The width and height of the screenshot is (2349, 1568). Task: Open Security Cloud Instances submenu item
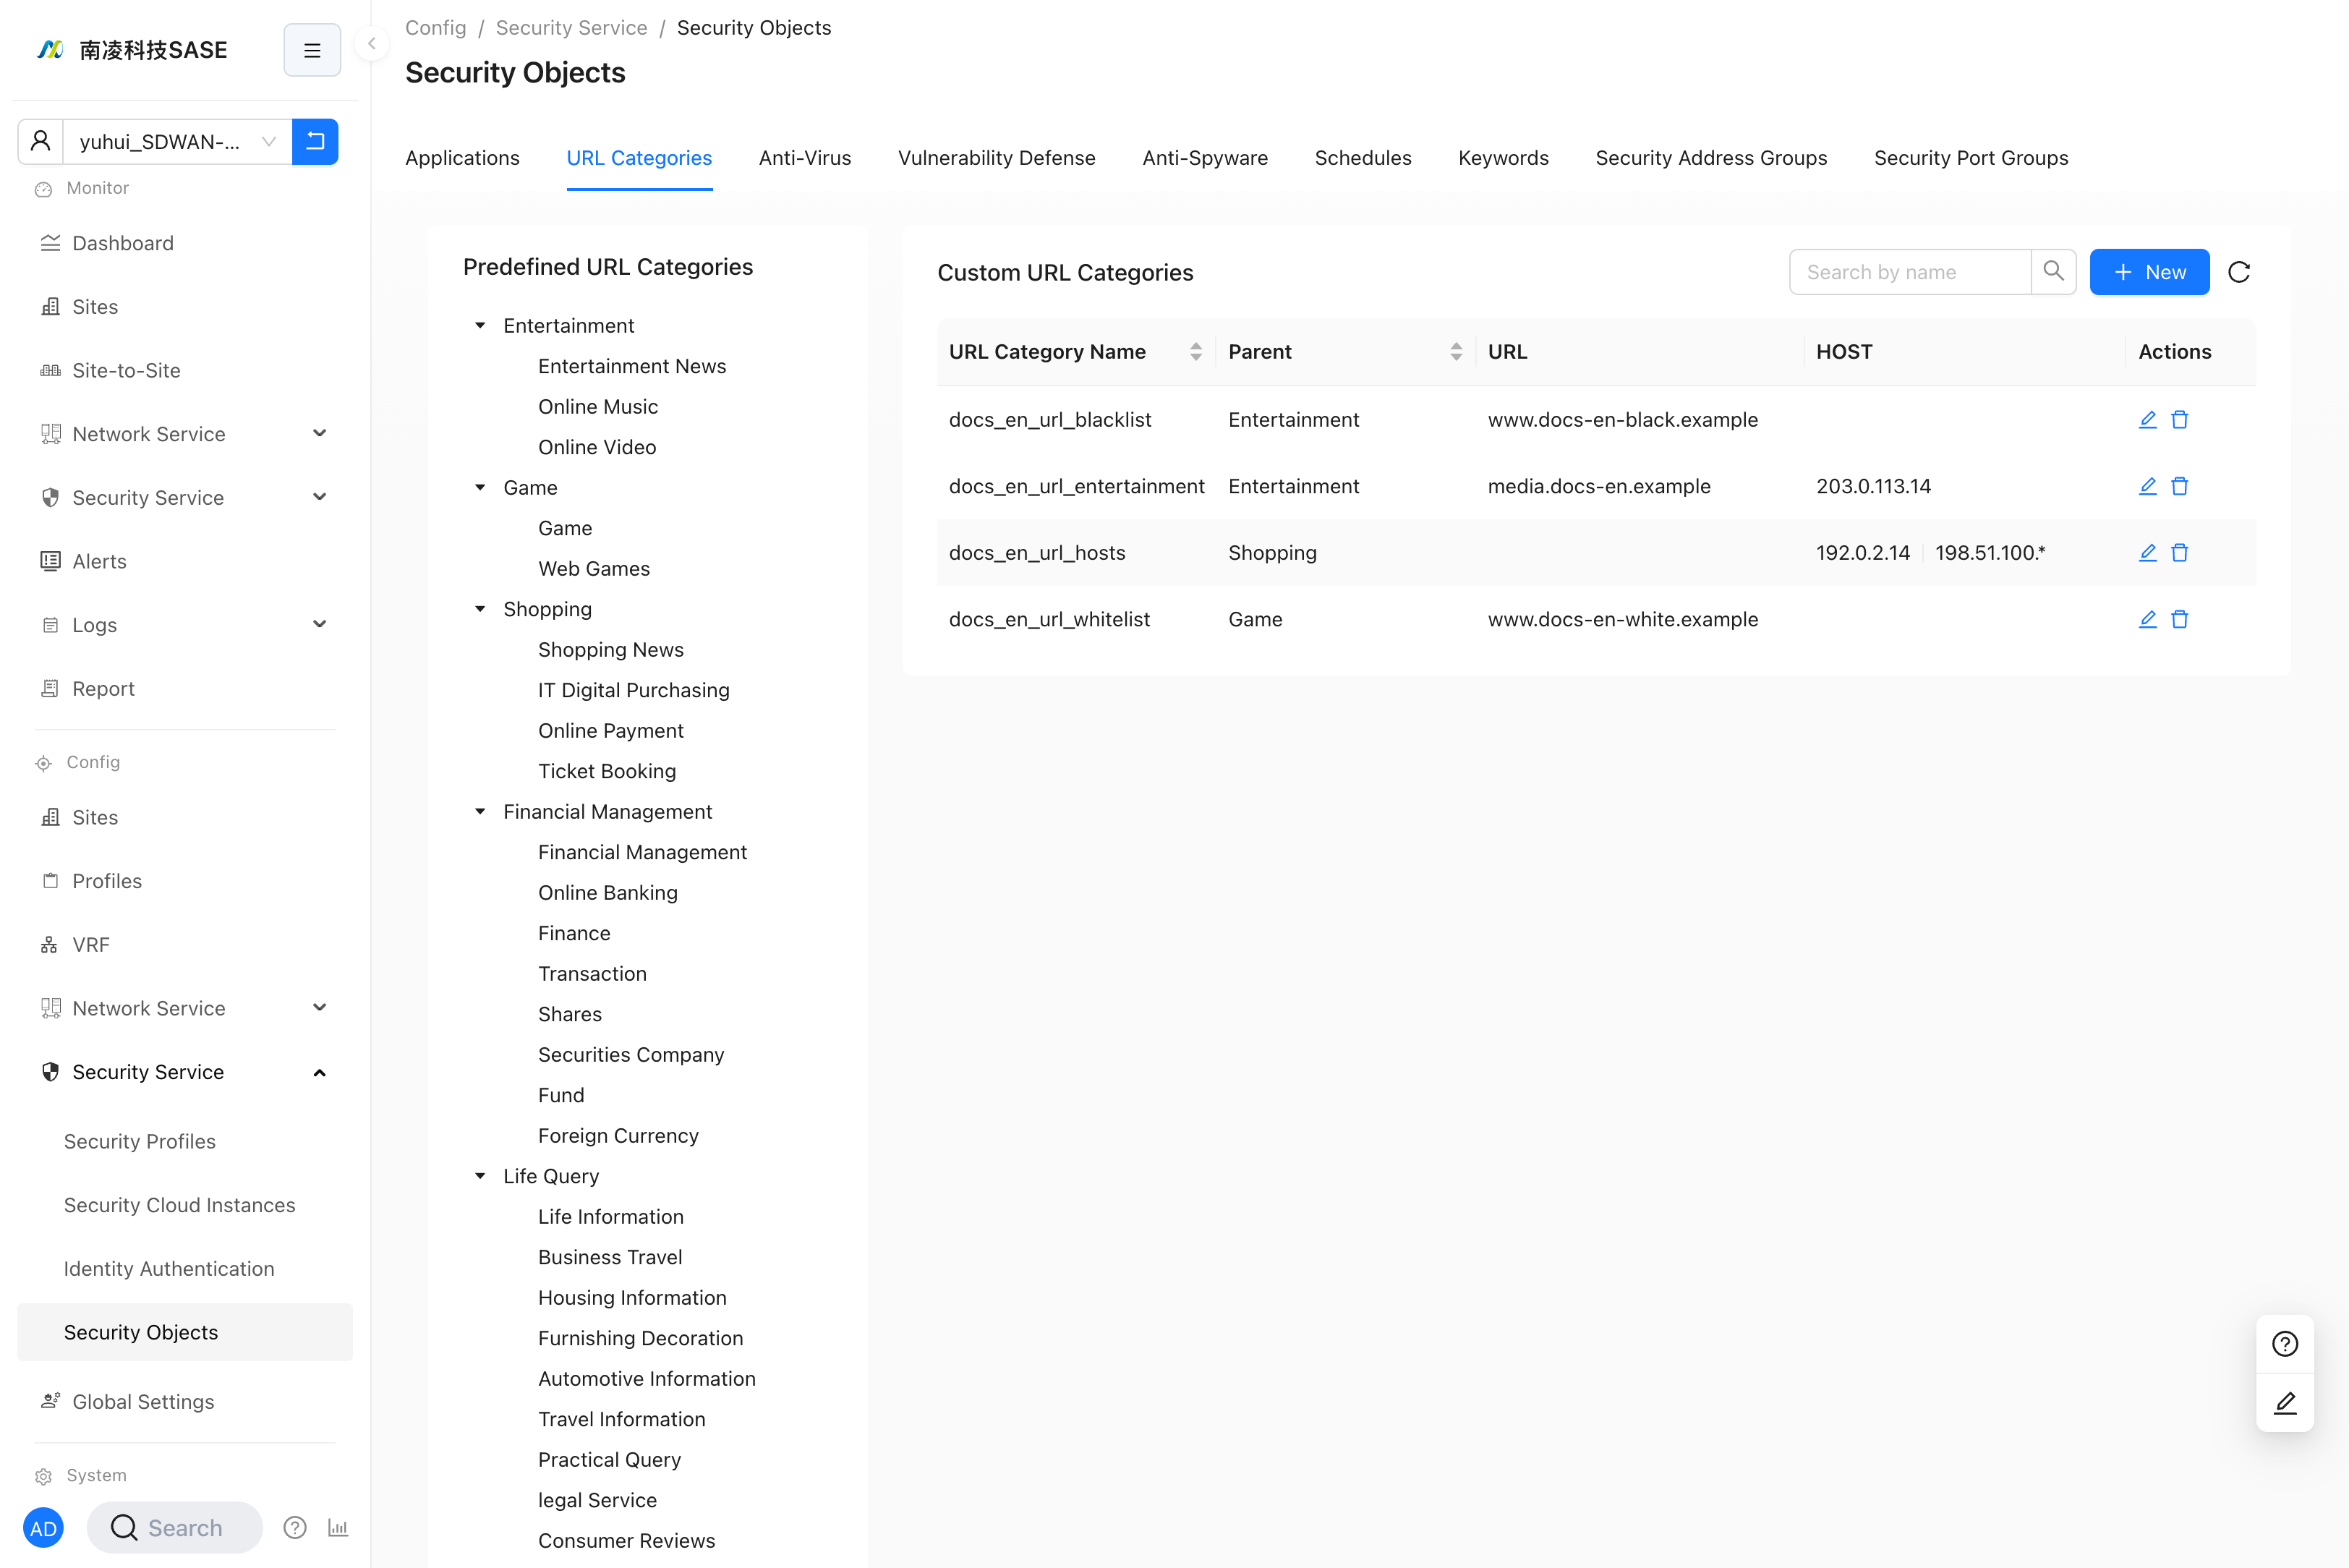pos(186,1205)
